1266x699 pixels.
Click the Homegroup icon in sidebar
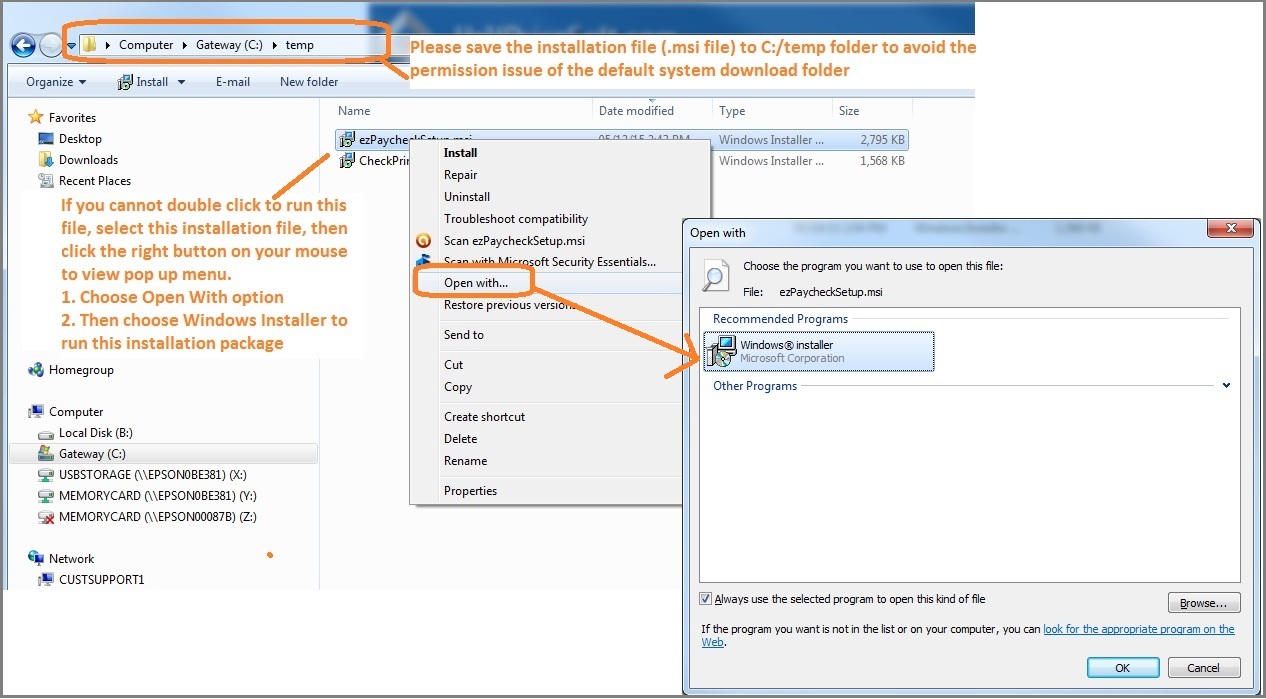[36, 370]
